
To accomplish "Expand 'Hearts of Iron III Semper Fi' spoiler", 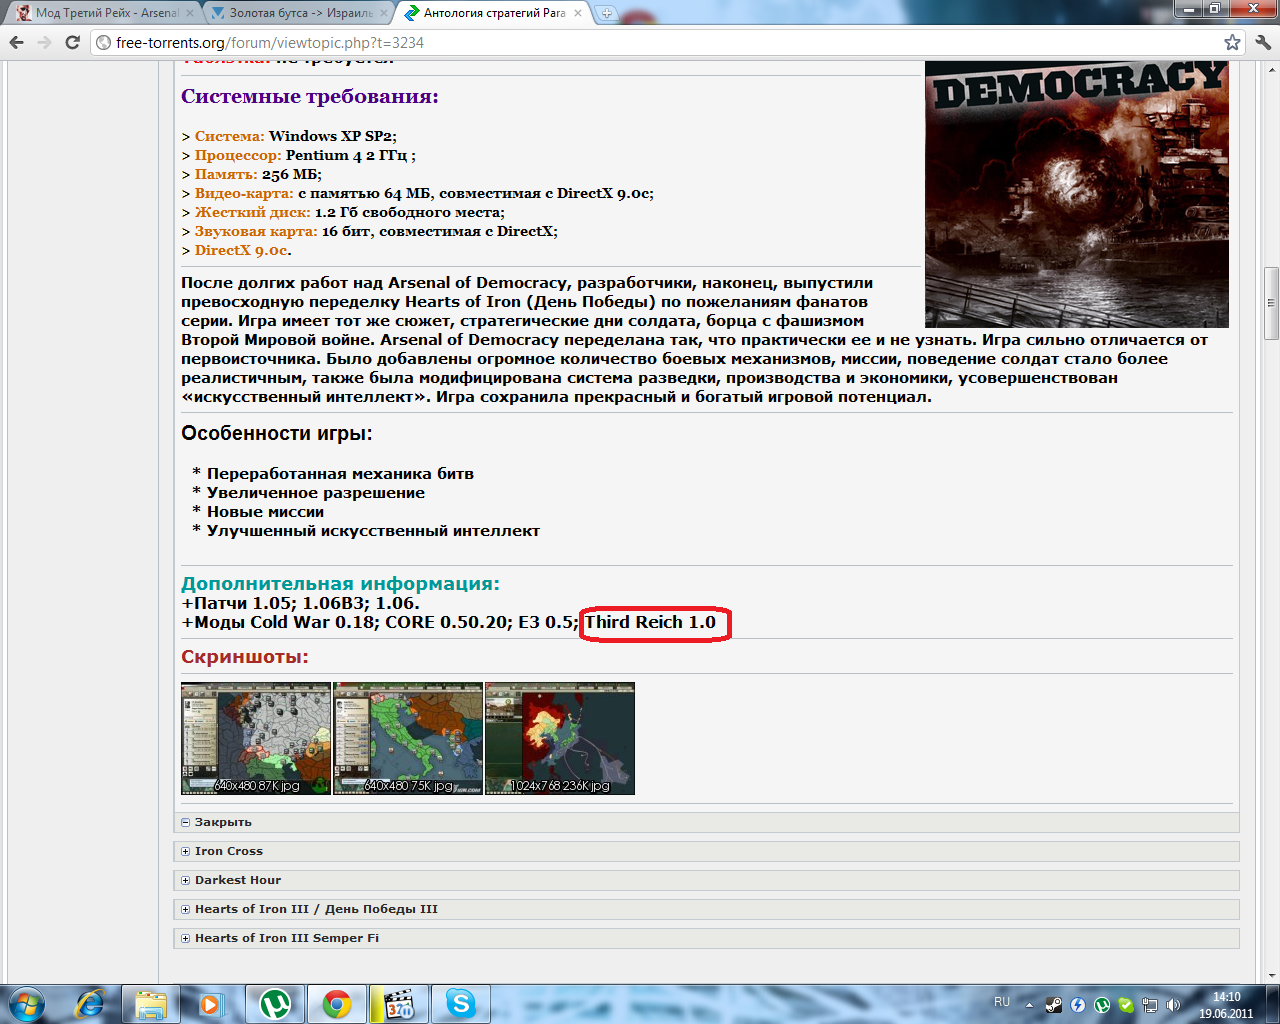I will point(706,938).
